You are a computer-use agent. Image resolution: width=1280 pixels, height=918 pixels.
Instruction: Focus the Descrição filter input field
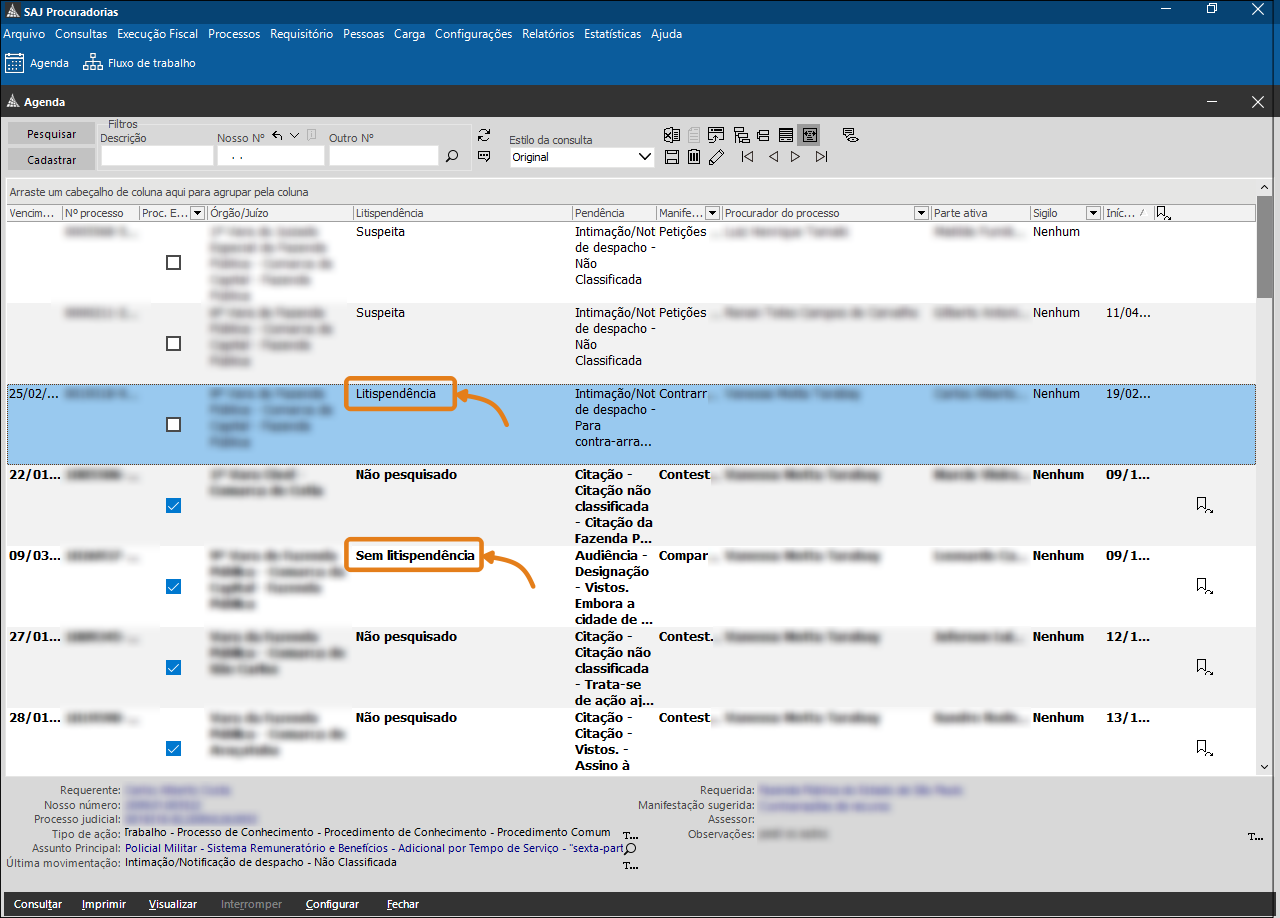pos(157,156)
